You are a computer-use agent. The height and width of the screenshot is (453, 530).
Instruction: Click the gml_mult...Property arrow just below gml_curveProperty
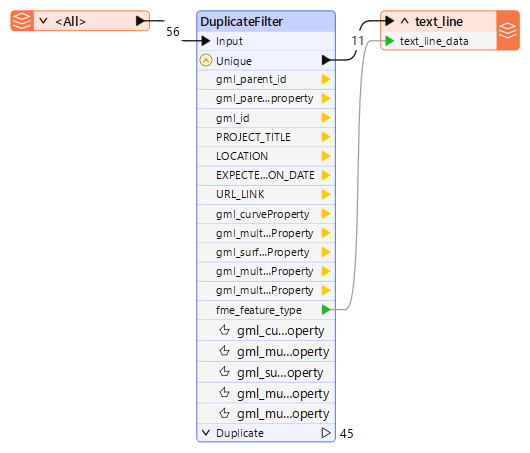point(326,233)
